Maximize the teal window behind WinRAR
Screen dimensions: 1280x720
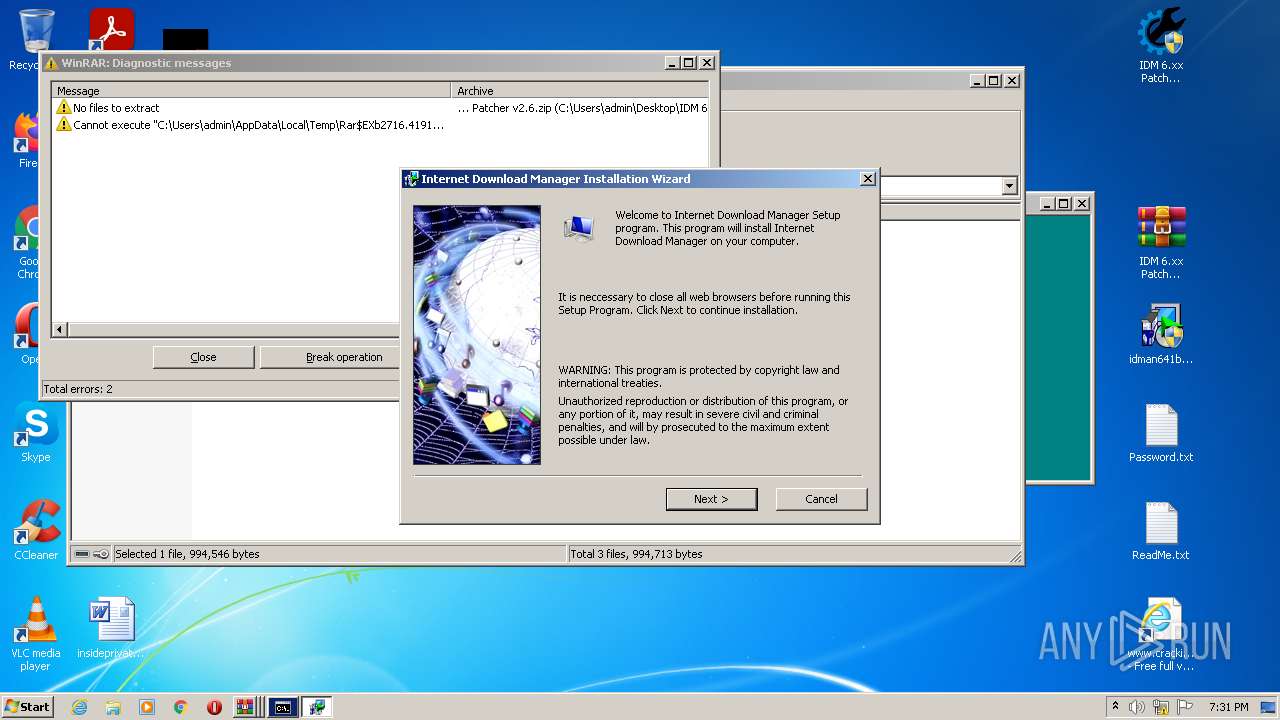pyautogui.click(x=1063, y=203)
